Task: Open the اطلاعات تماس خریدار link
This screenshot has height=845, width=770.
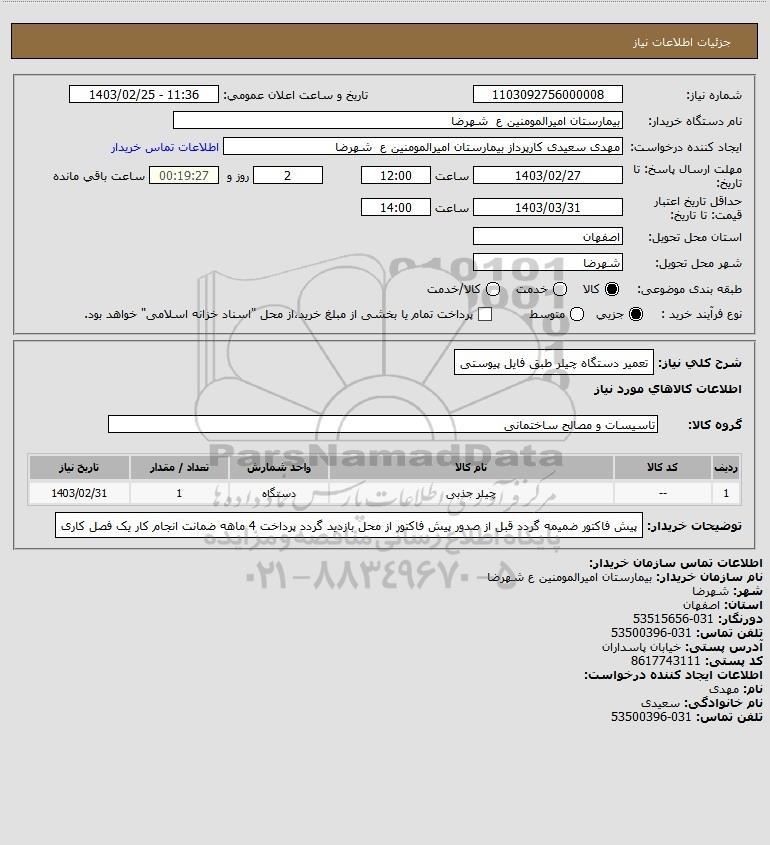Action: point(165,147)
